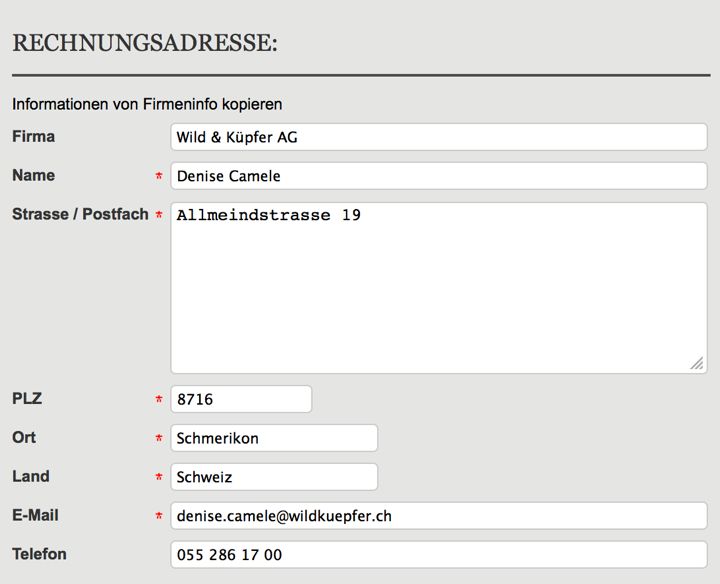Click the 'PLZ' field label
This screenshot has width=720, height=584.
click(x=27, y=398)
